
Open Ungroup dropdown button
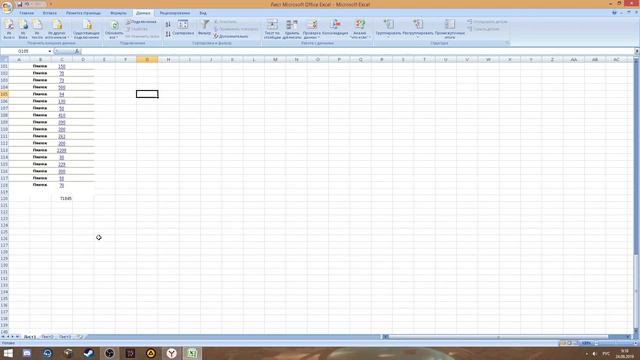[418, 28]
